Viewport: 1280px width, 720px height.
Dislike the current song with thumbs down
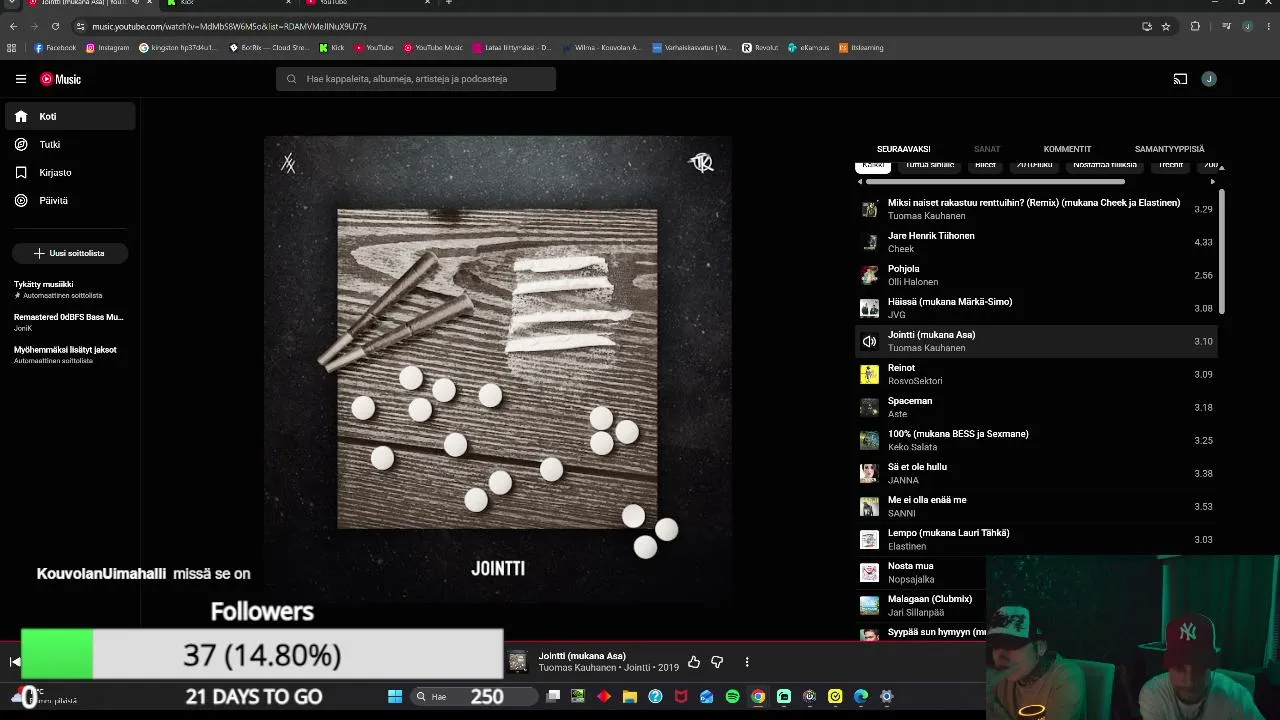(717, 662)
